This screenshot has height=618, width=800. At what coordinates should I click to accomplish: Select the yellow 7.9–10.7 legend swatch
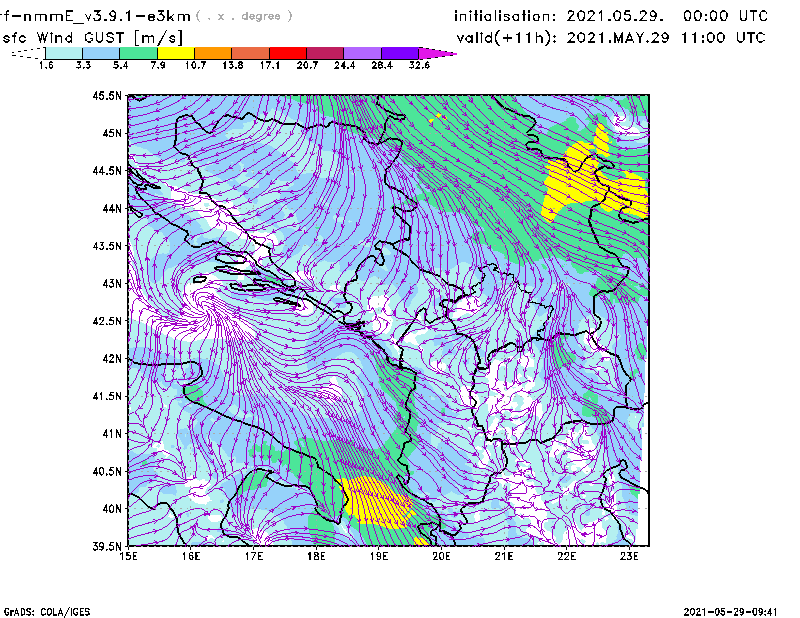176,53
